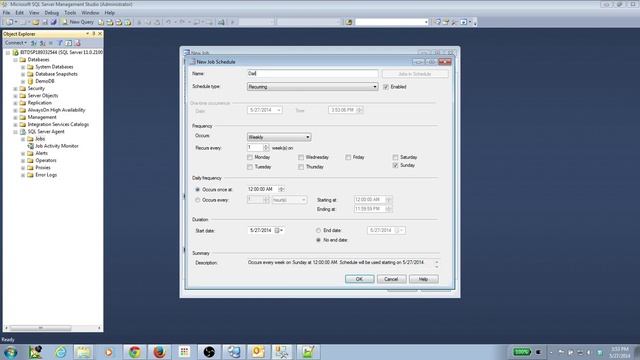Check the Friday checkbox
This screenshot has width=640, height=360.
tap(348, 157)
